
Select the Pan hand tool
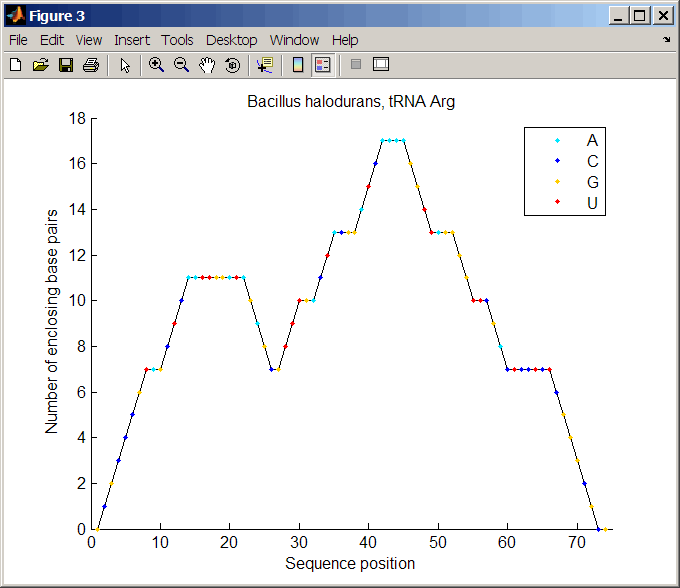pyautogui.click(x=207, y=65)
